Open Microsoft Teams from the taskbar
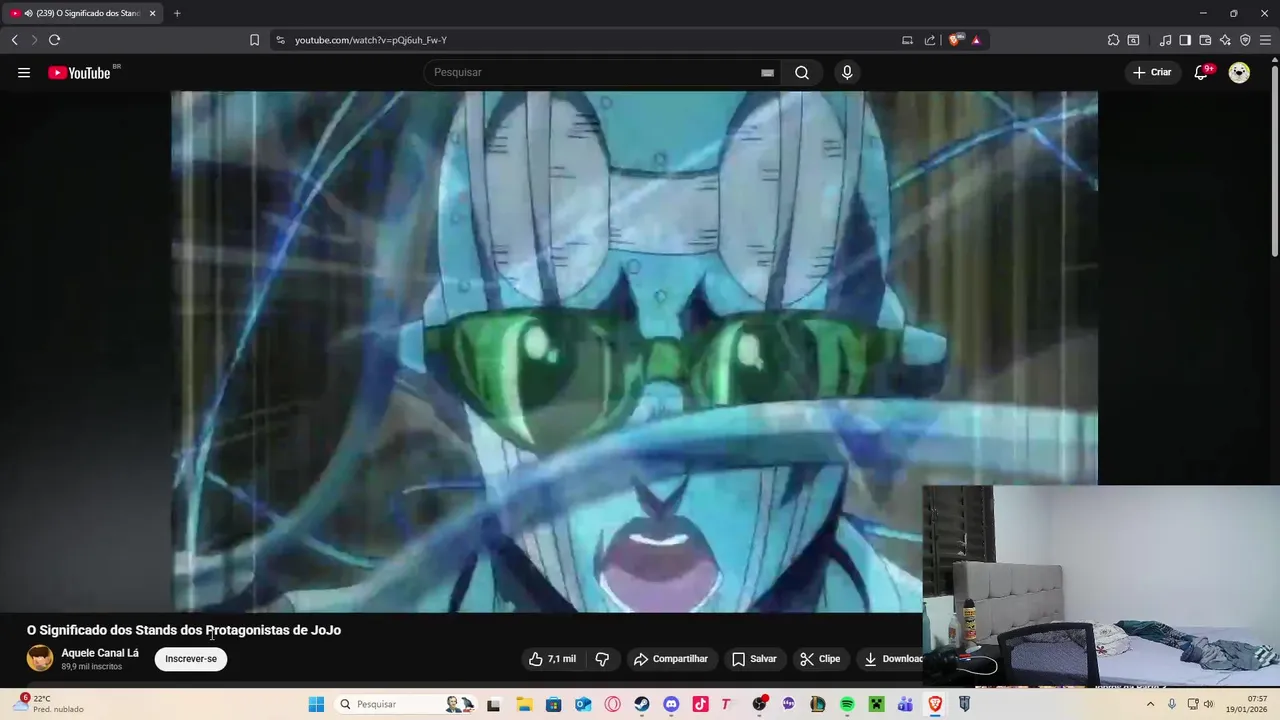 coord(905,704)
